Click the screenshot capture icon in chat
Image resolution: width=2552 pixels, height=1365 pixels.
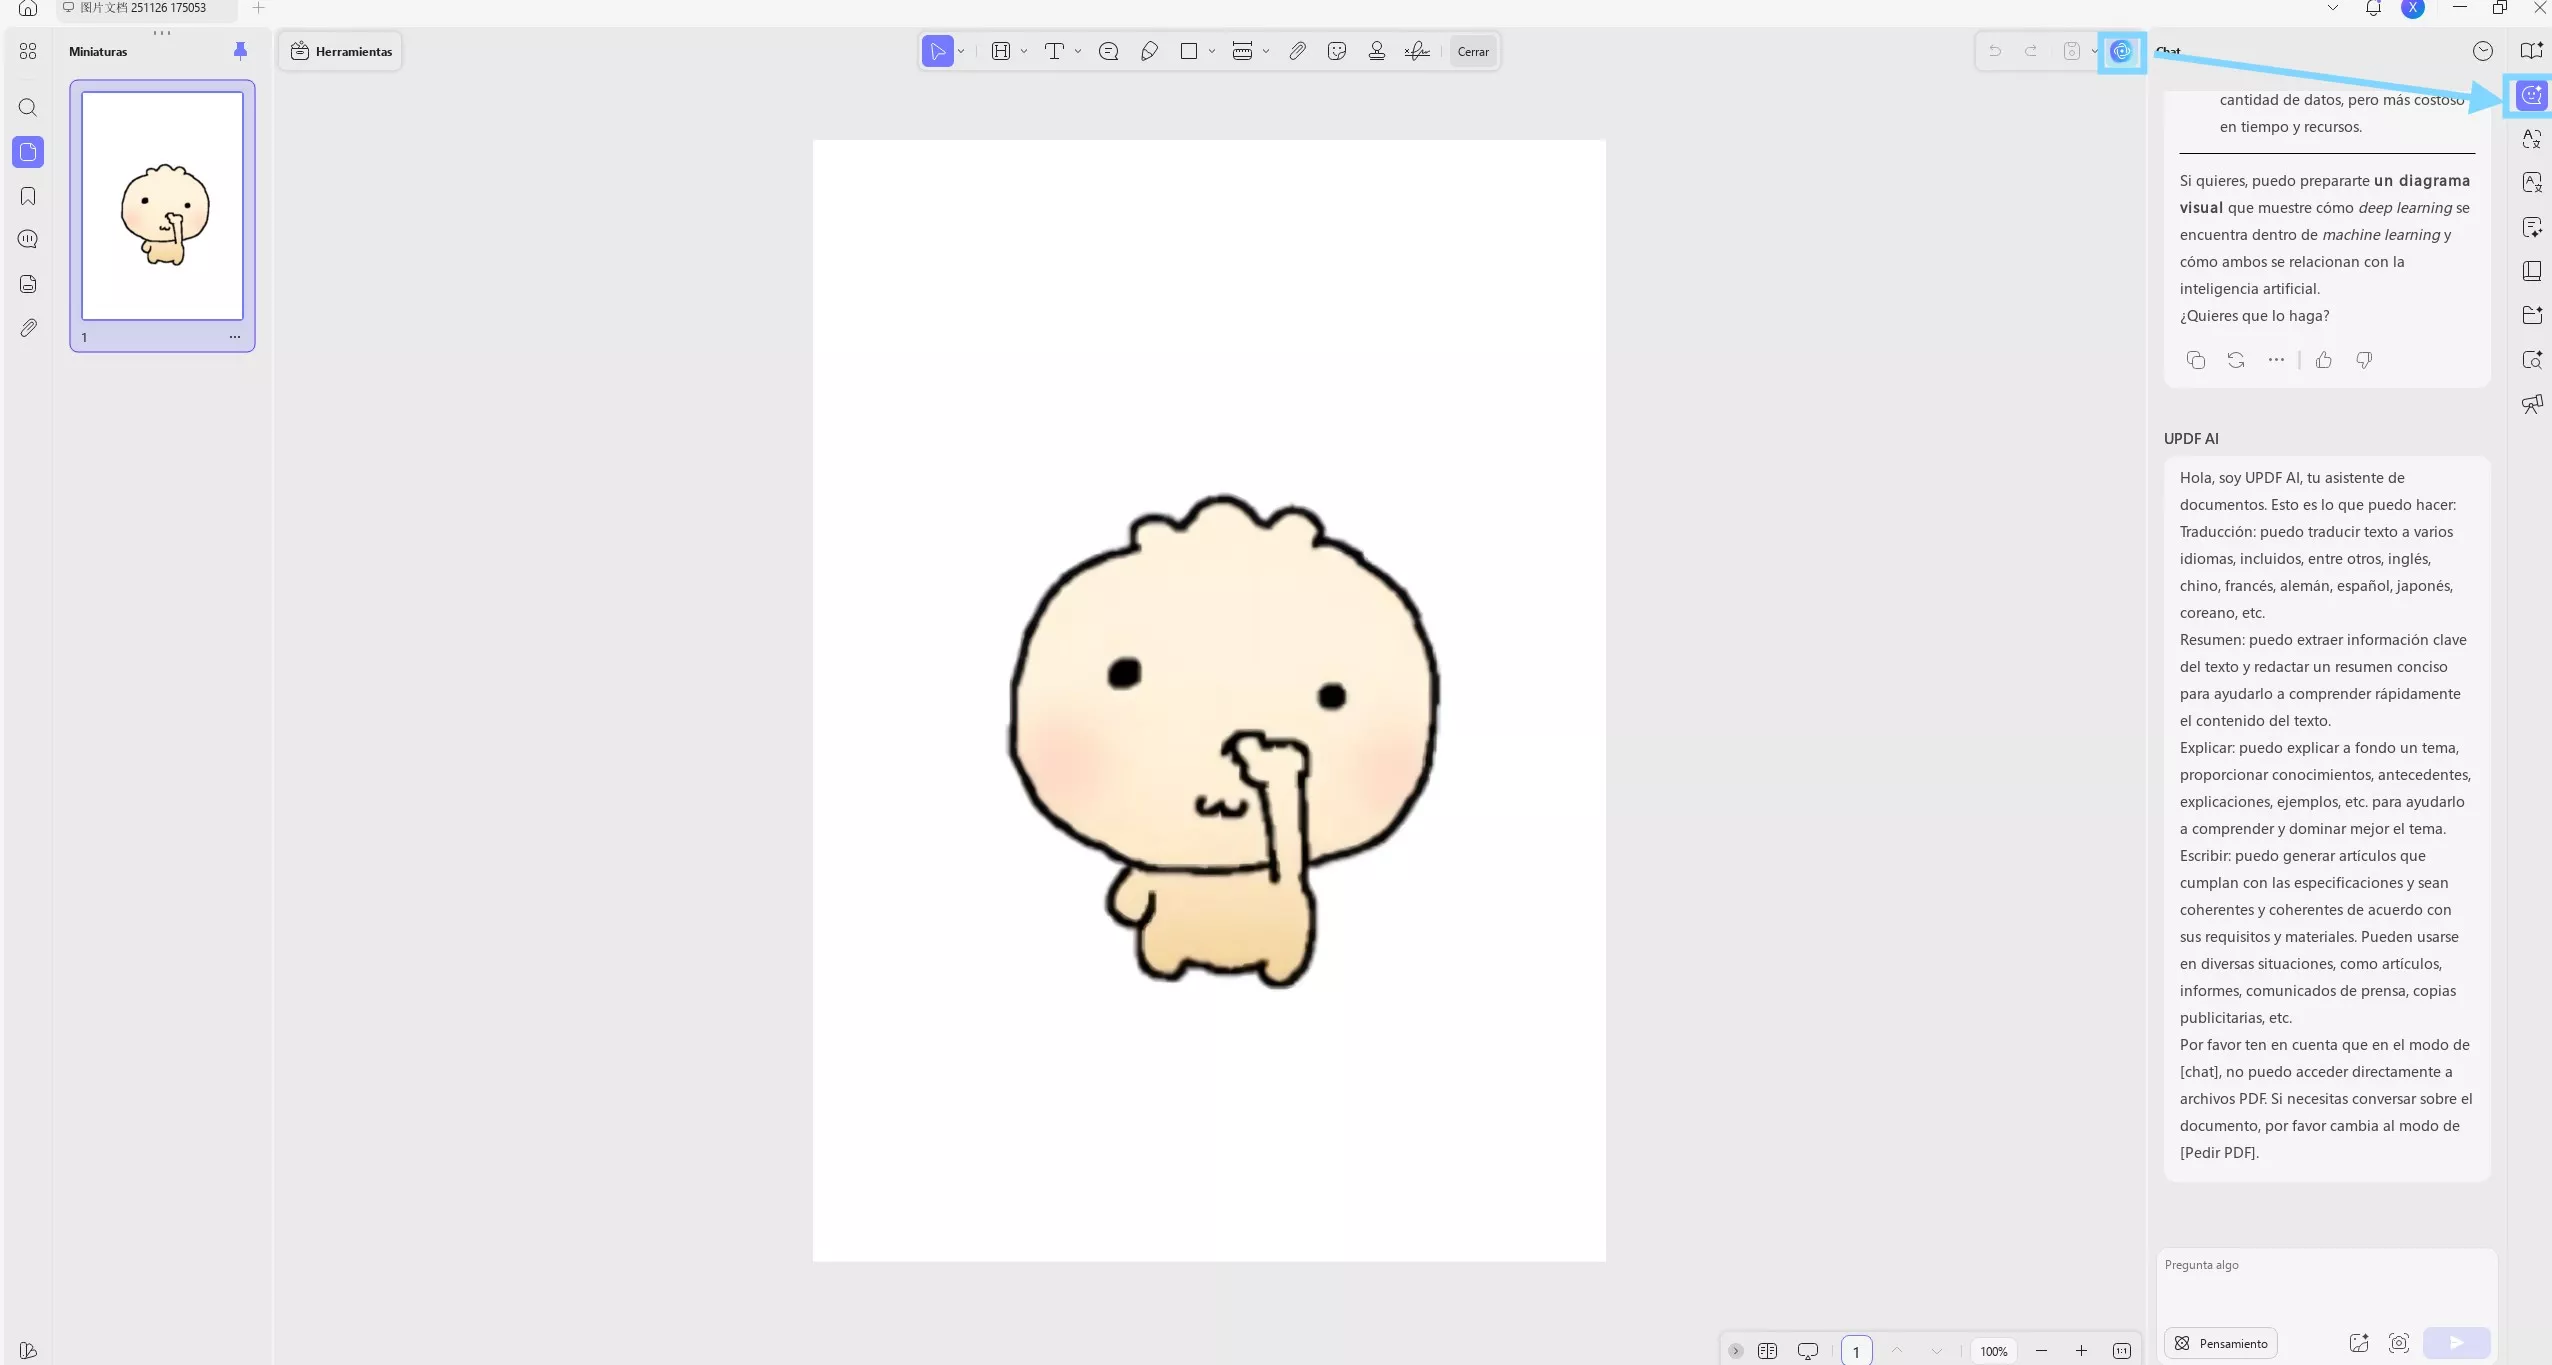pos(2399,1343)
